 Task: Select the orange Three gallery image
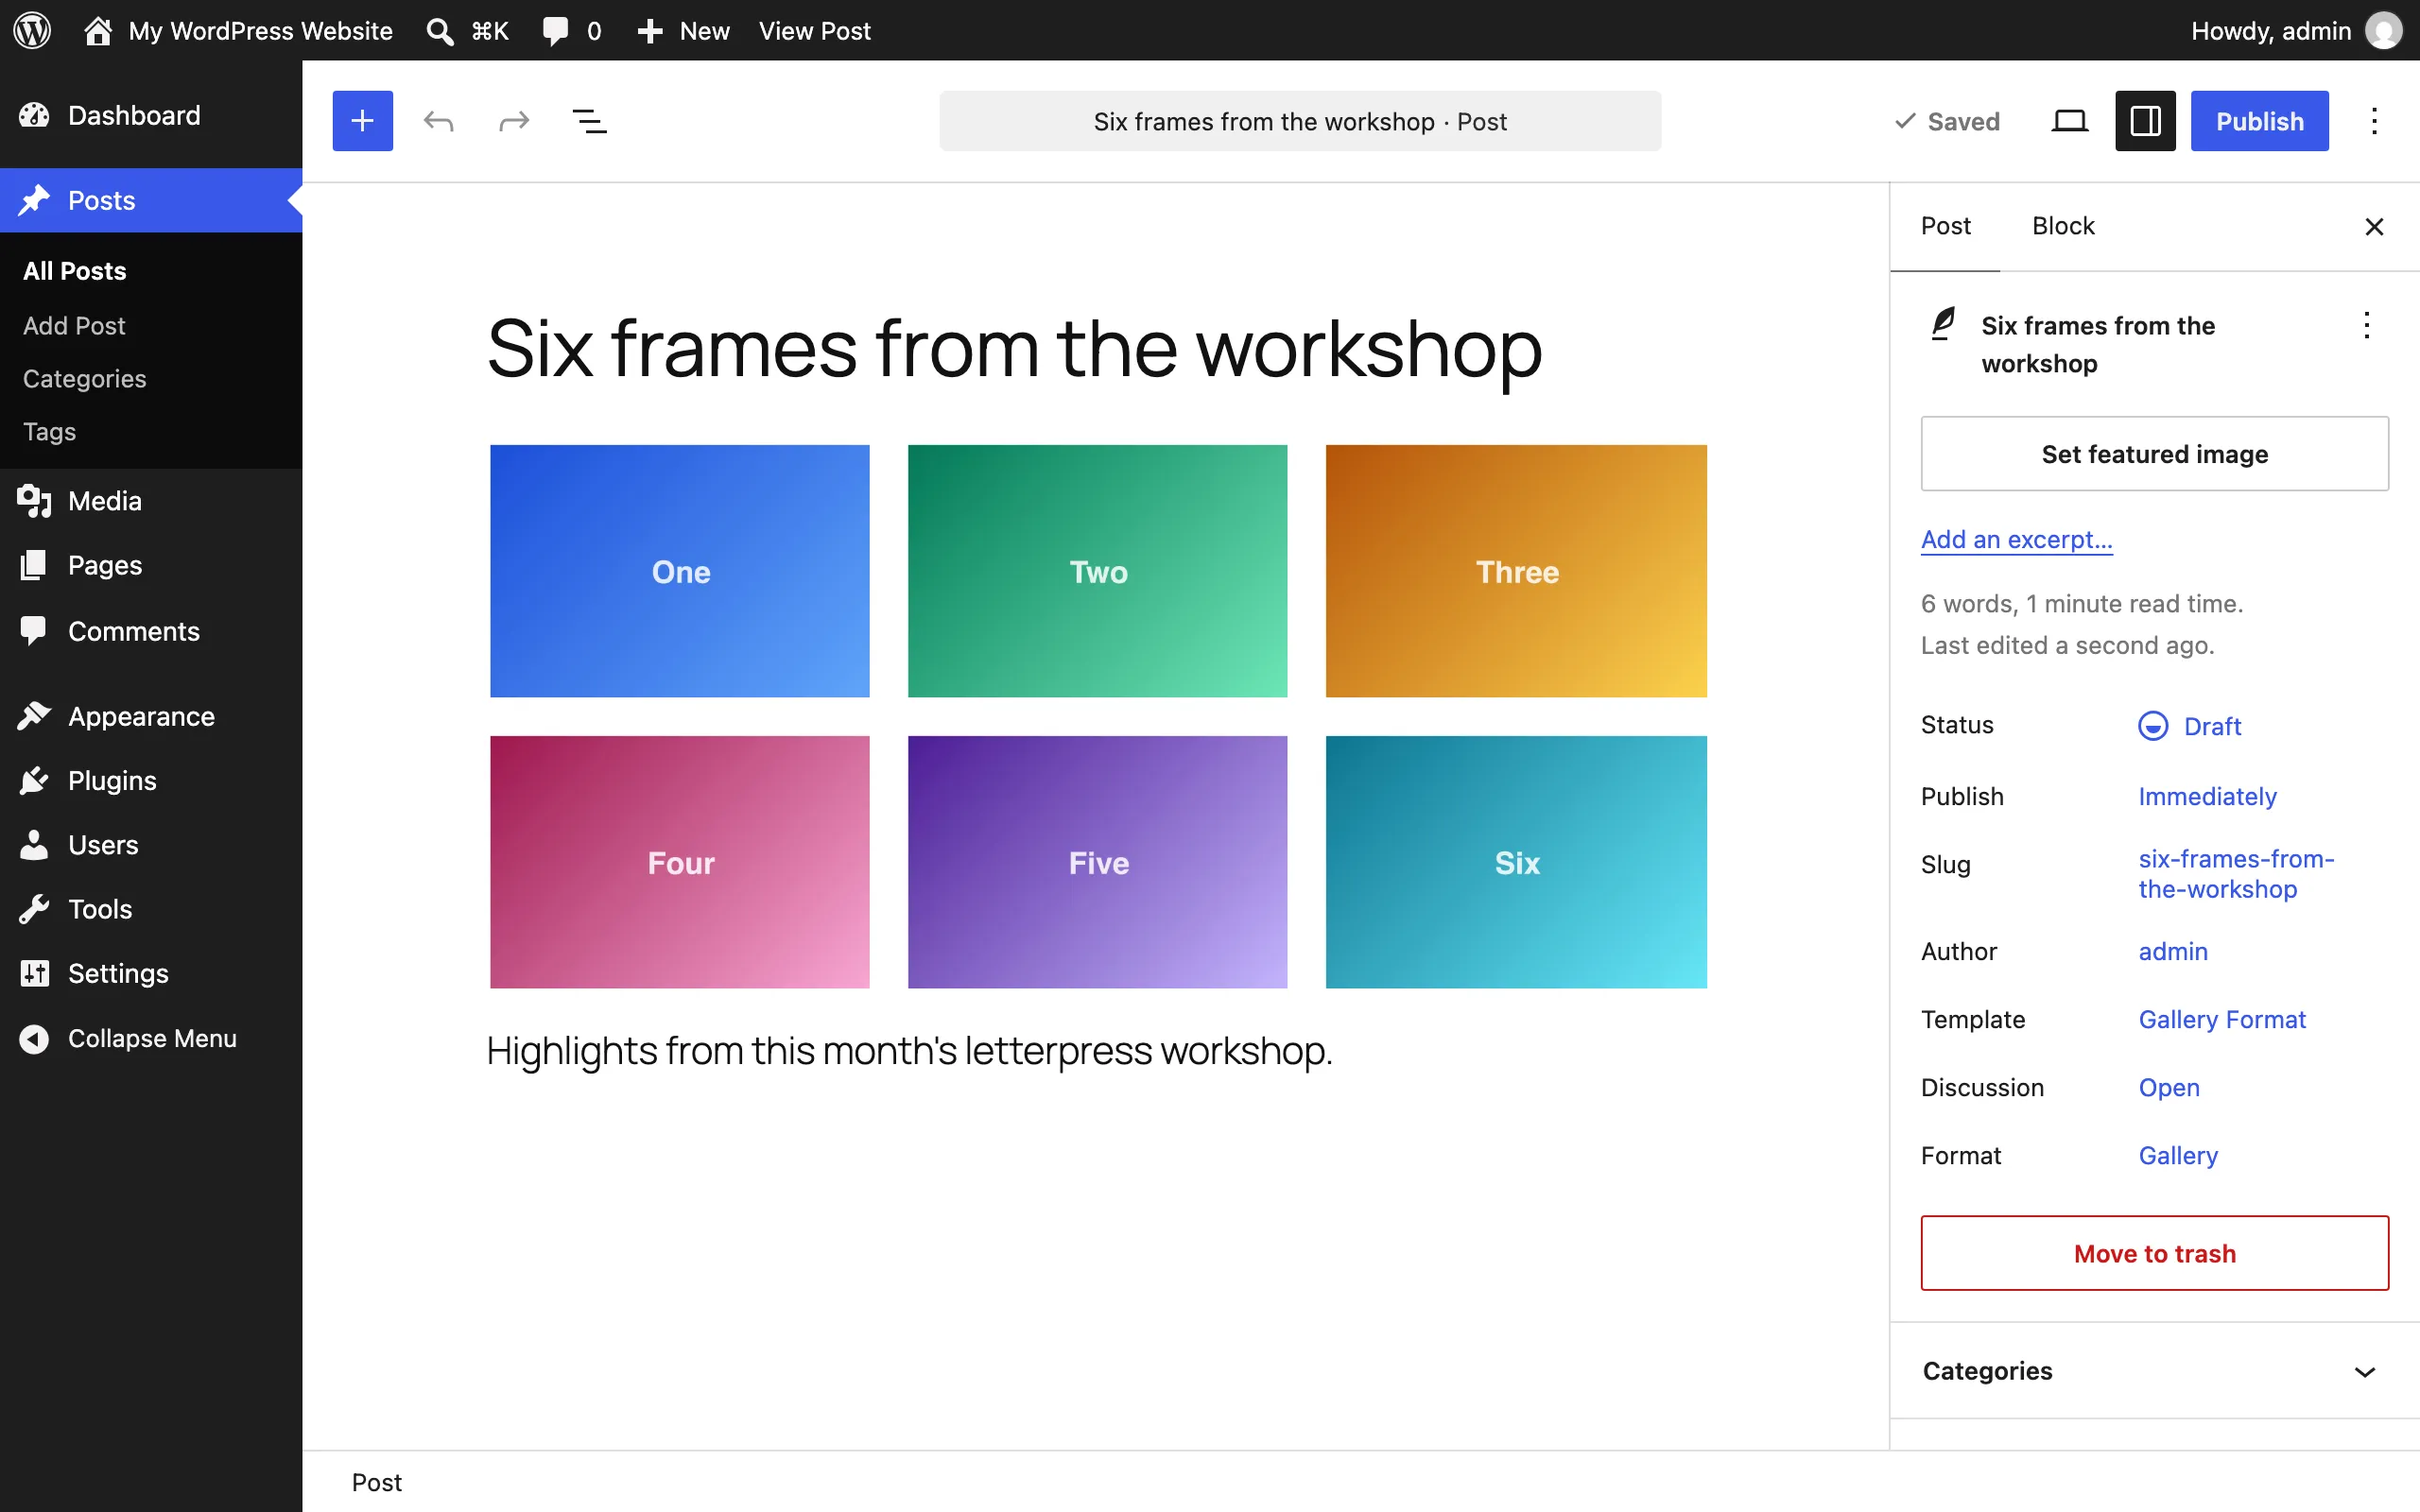1516,571
